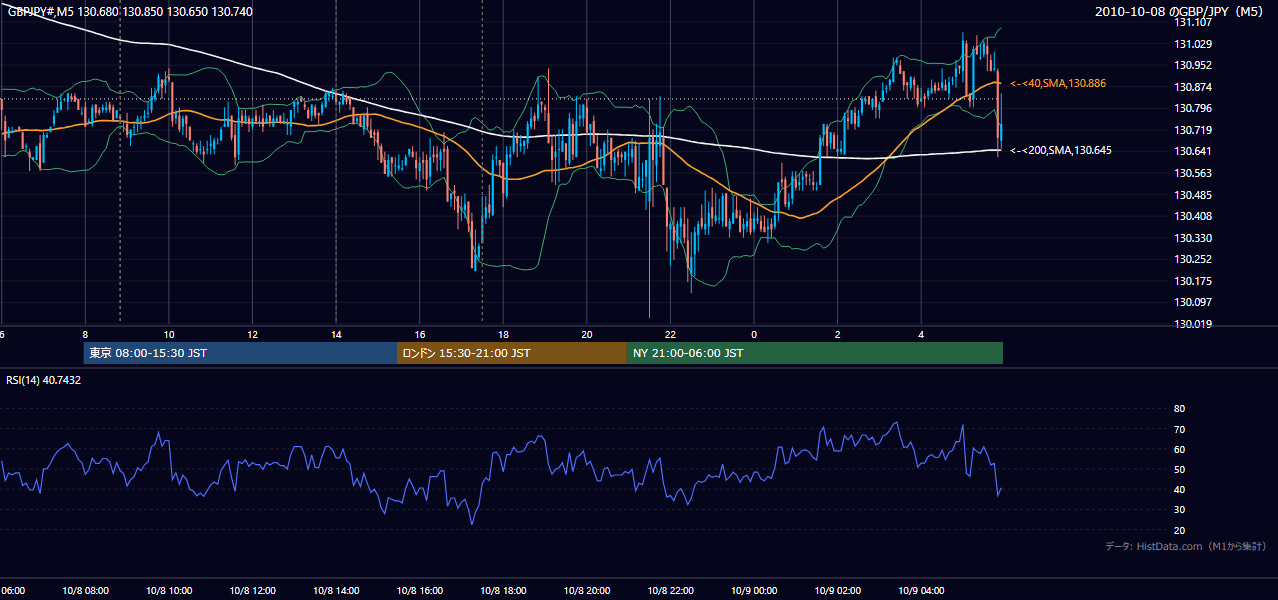Image resolution: width=1278 pixels, height=600 pixels.
Task: Click hour tick 8 below the price chart
Action: coord(85,334)
